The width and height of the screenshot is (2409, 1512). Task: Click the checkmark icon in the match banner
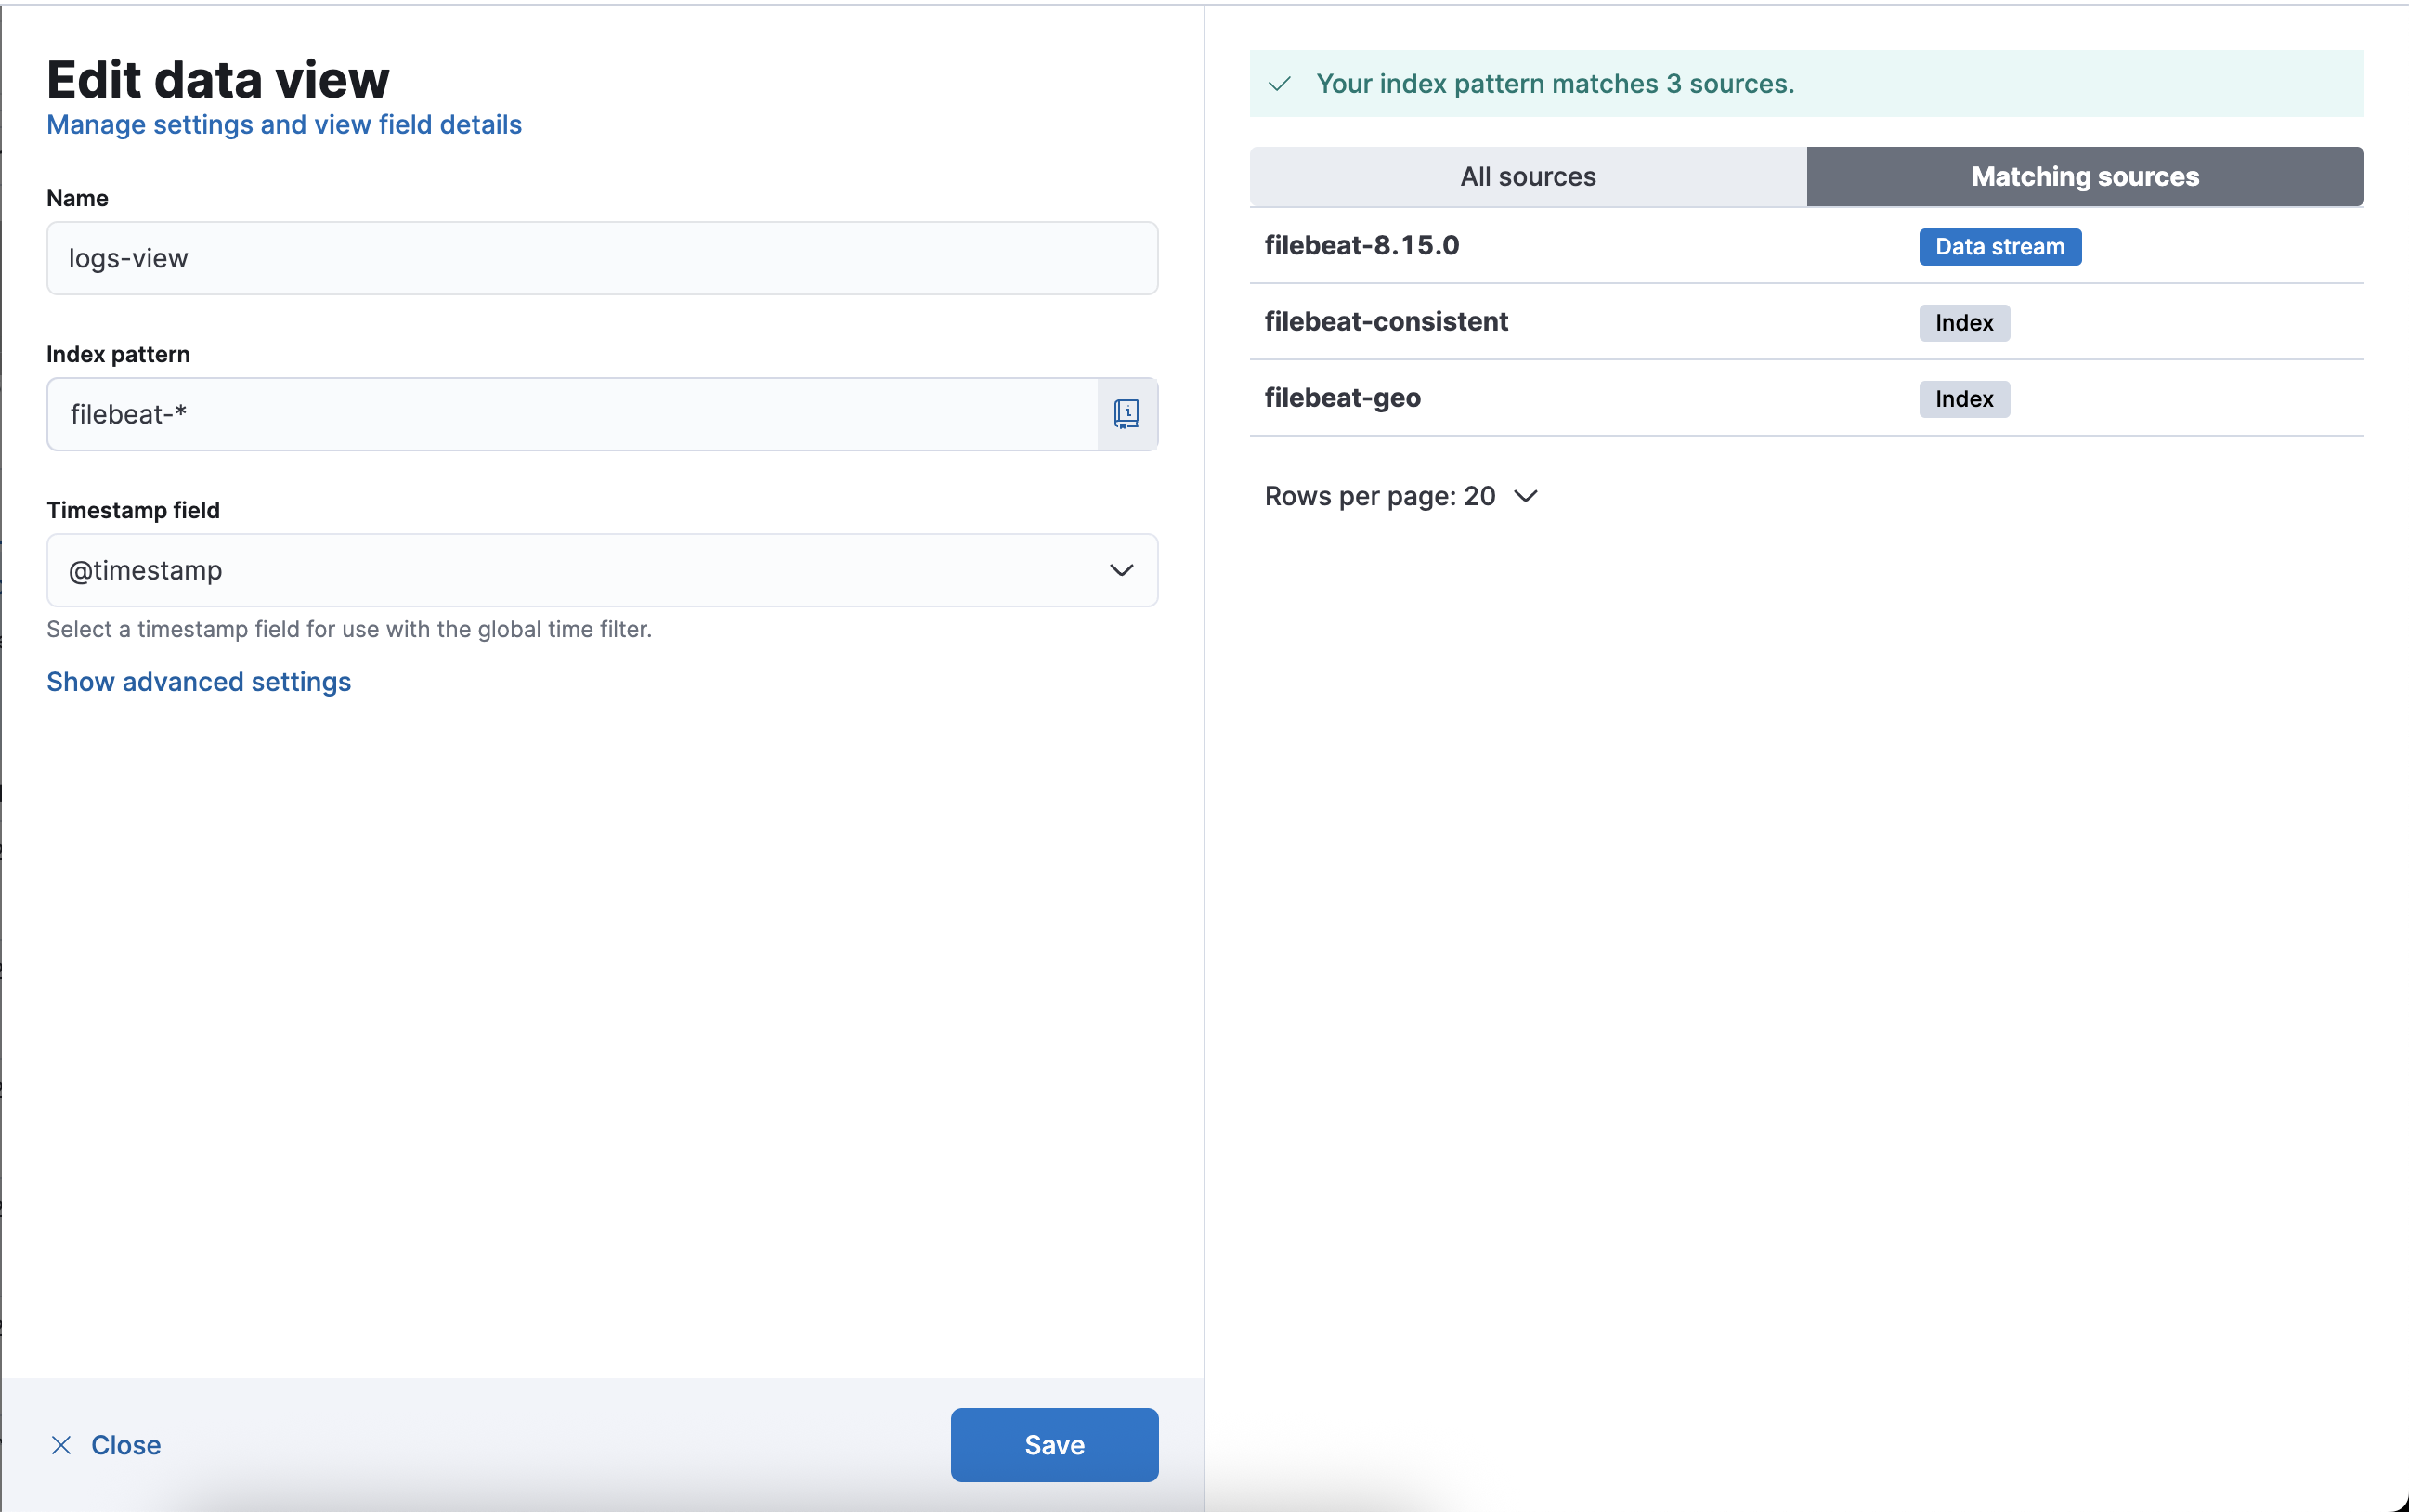[x=1279, y=84]
